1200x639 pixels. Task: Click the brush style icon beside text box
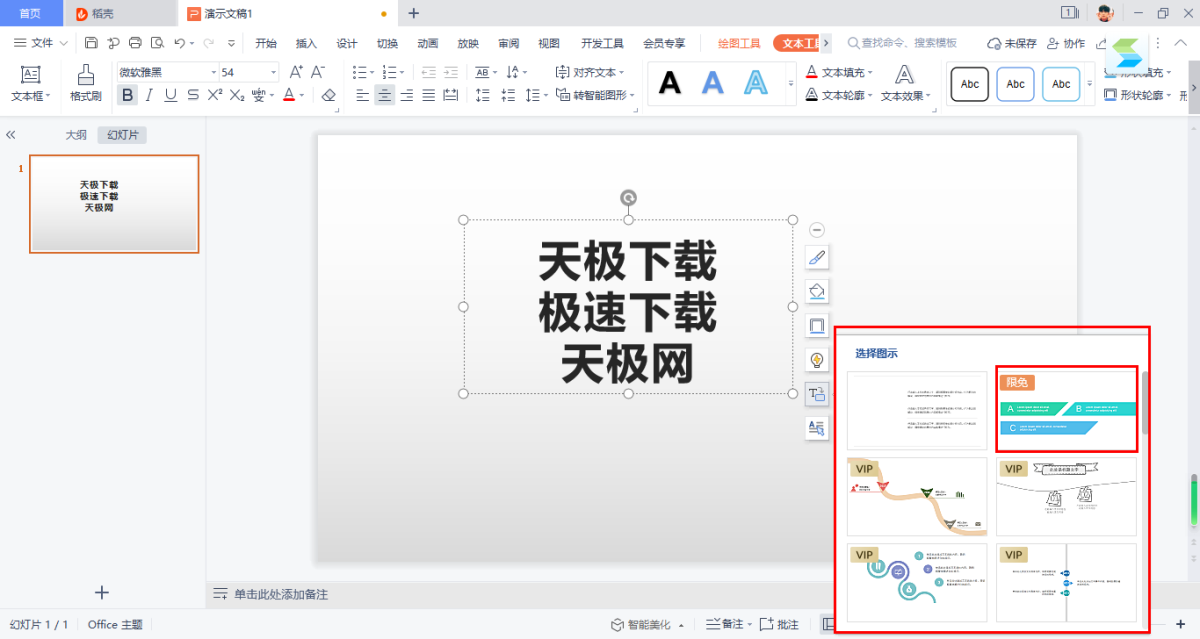(816, 258)
